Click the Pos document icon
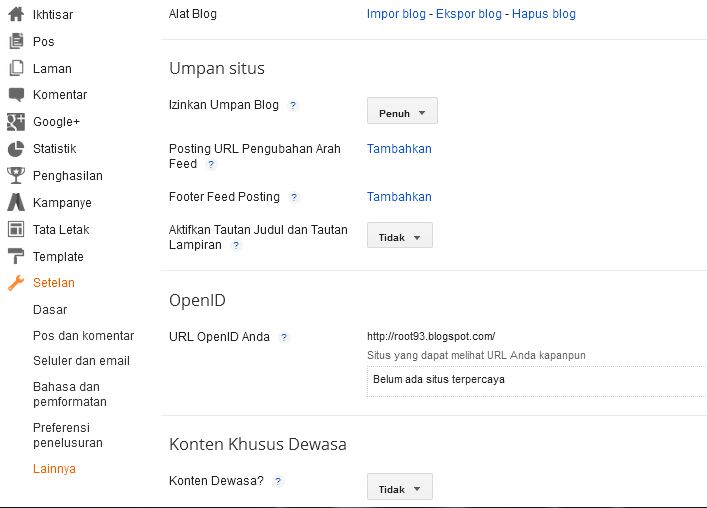 (x=15, y=42)
